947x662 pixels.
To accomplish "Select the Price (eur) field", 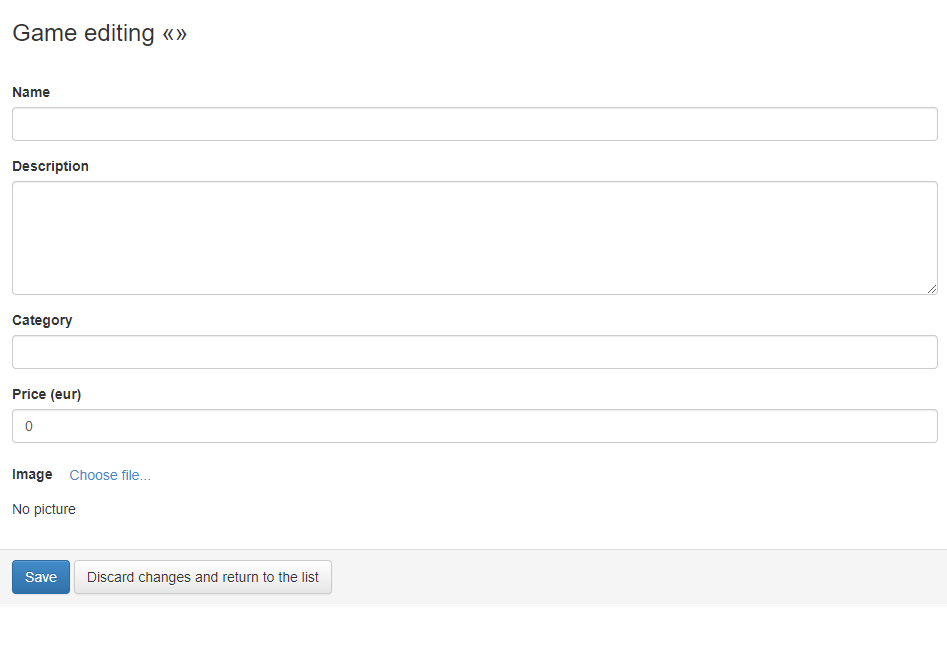I will (x=475, y=426).
